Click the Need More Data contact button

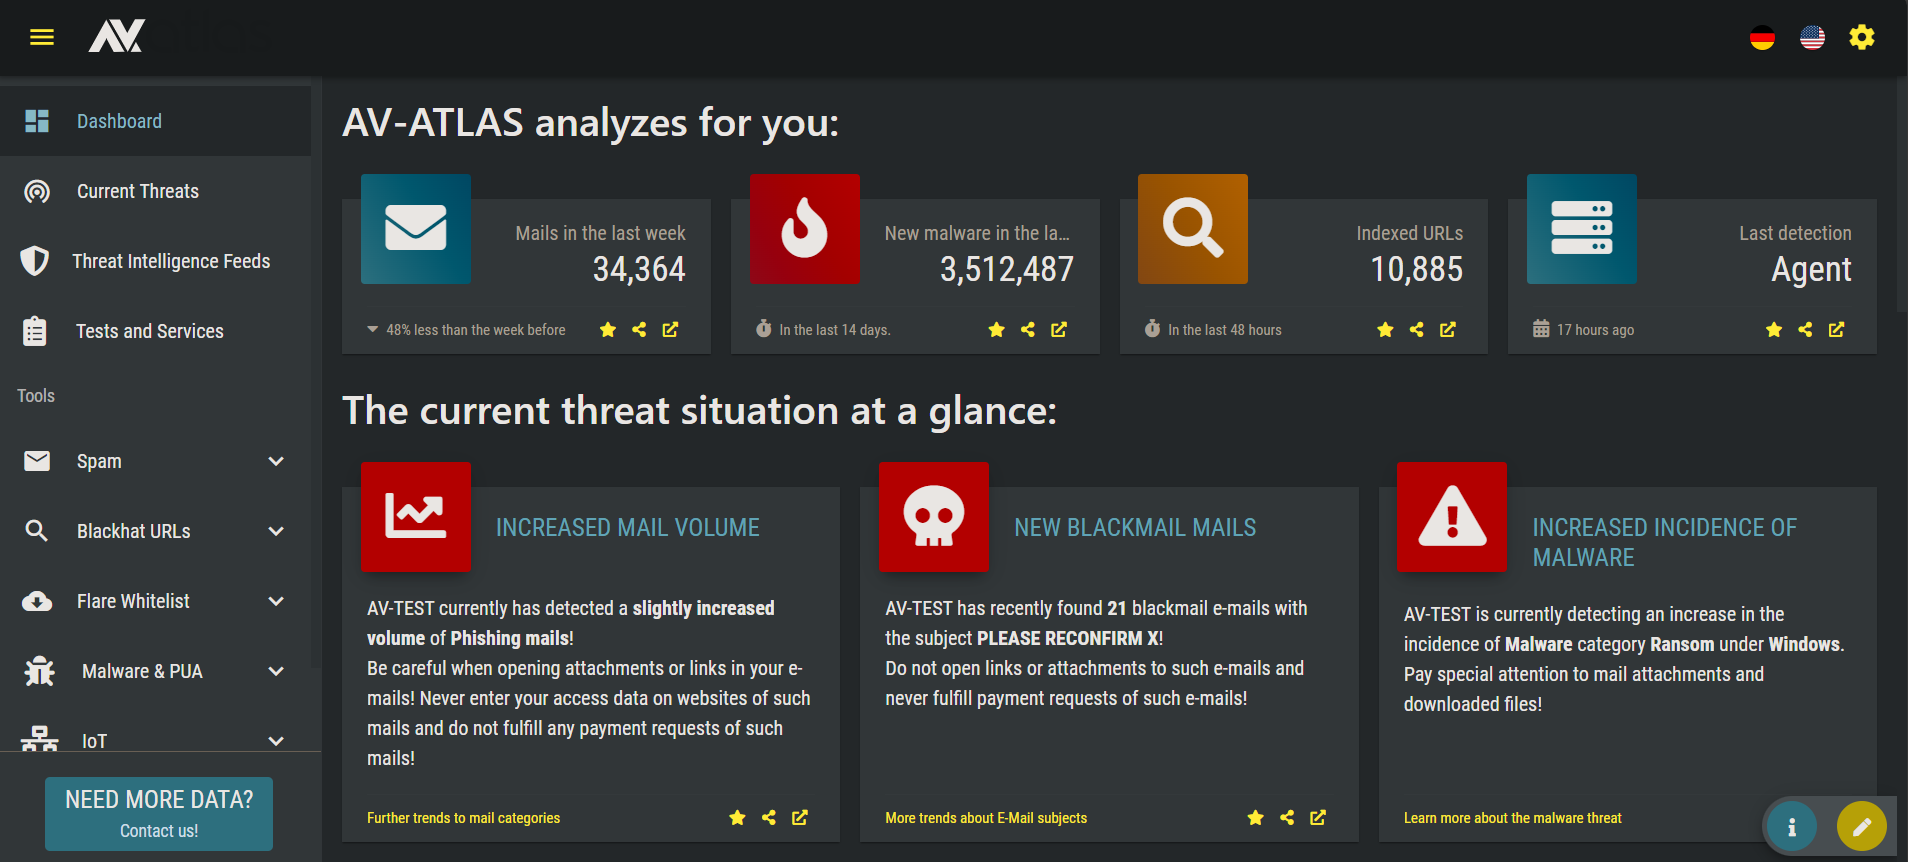click(159, 814)
